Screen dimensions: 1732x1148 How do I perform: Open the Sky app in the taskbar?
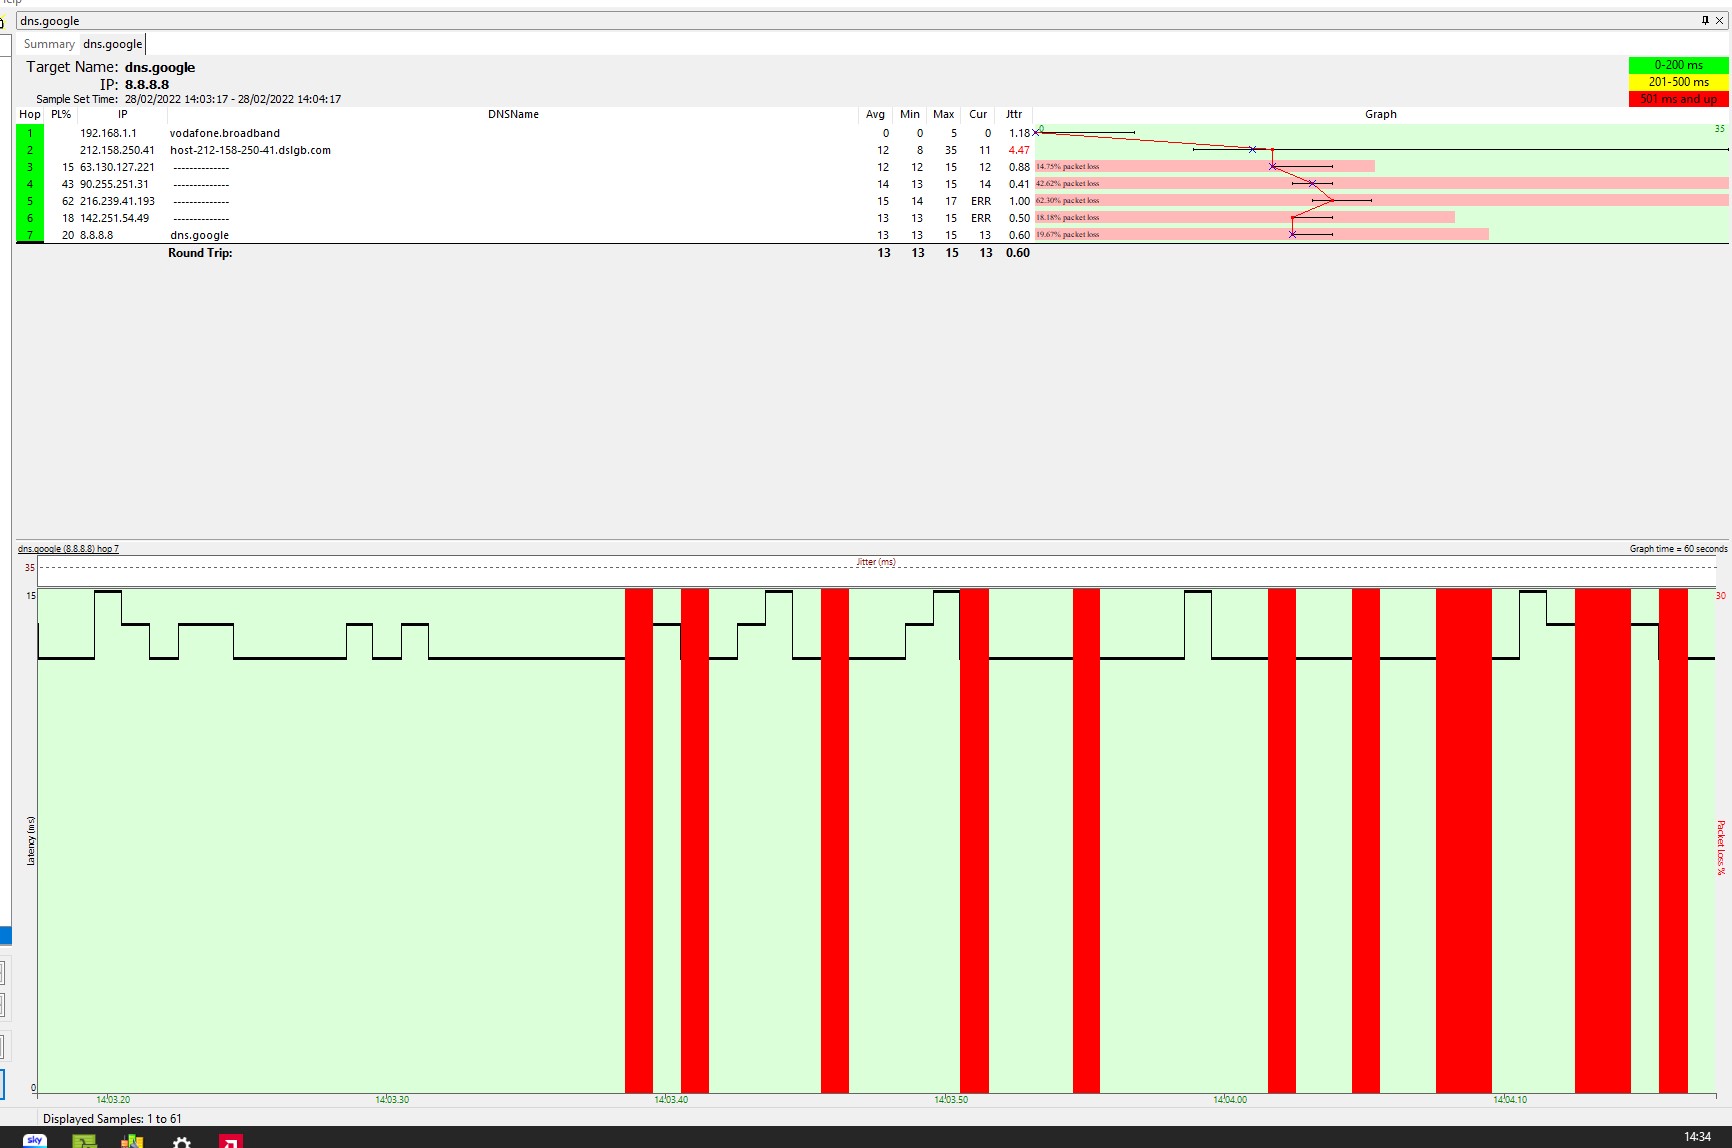pyautogui.click(x=35, y=1140)
